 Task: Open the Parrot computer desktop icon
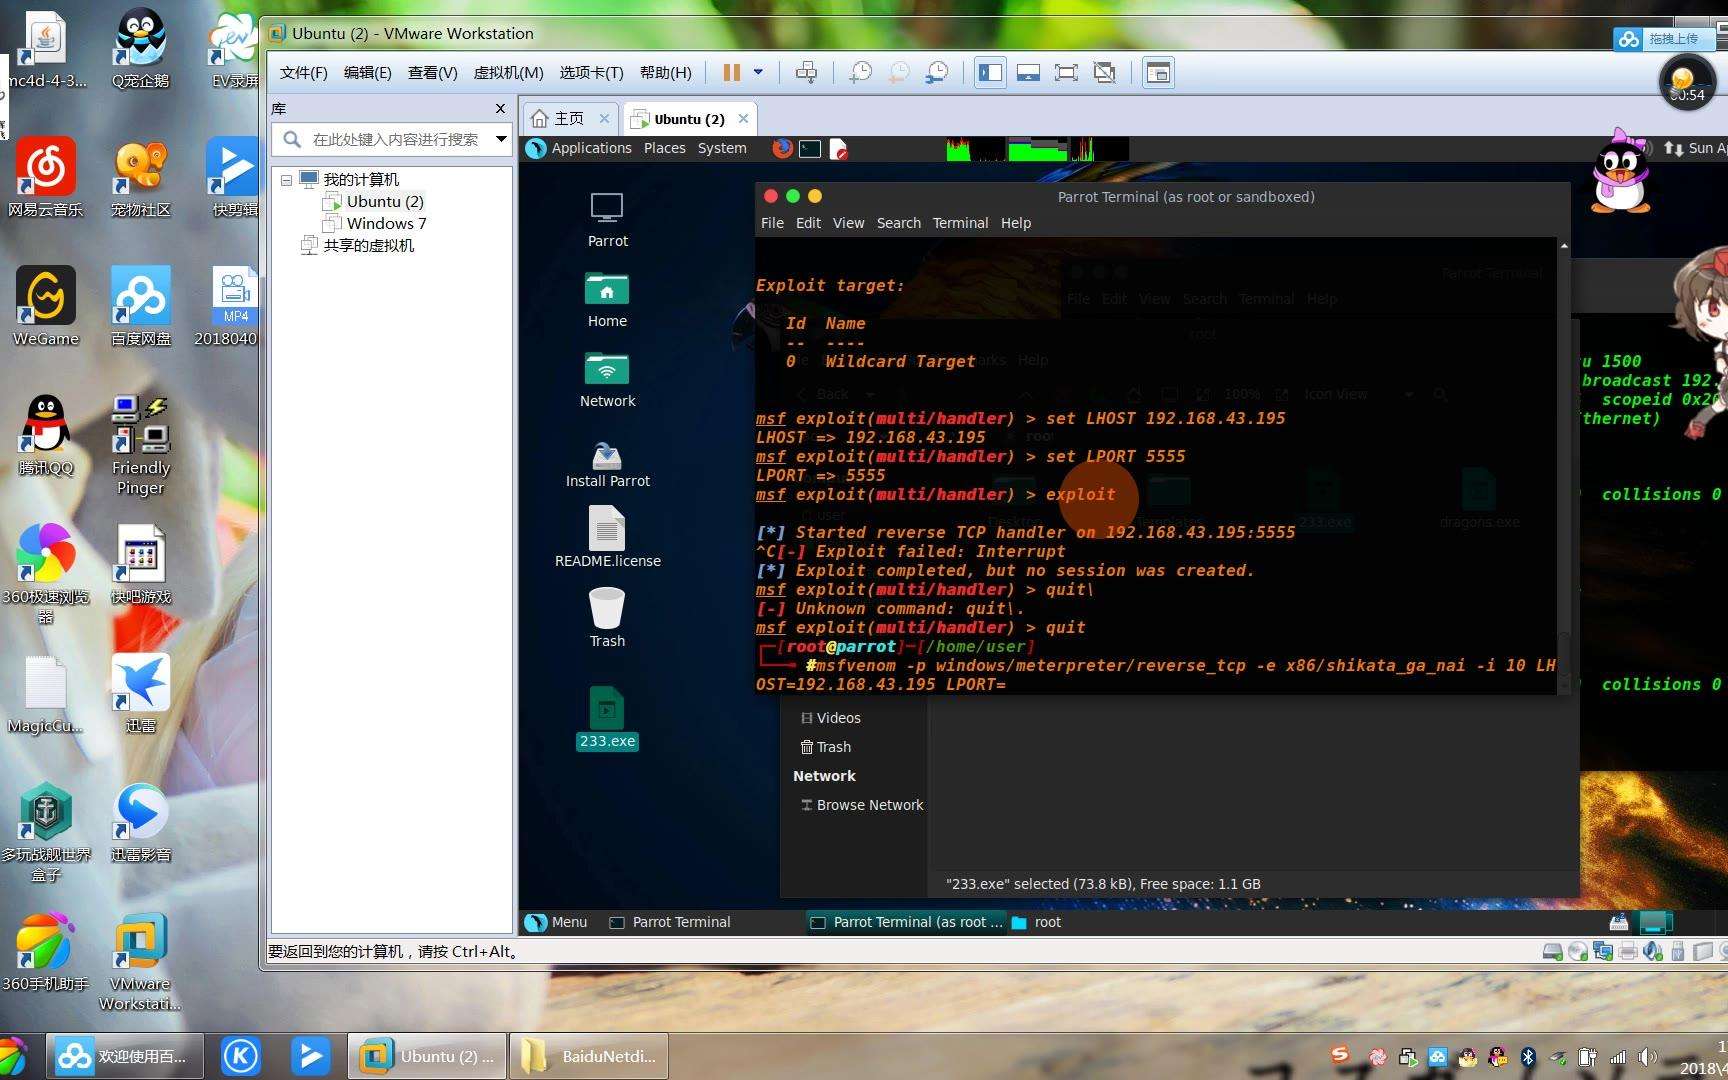(x=607, y=219)
